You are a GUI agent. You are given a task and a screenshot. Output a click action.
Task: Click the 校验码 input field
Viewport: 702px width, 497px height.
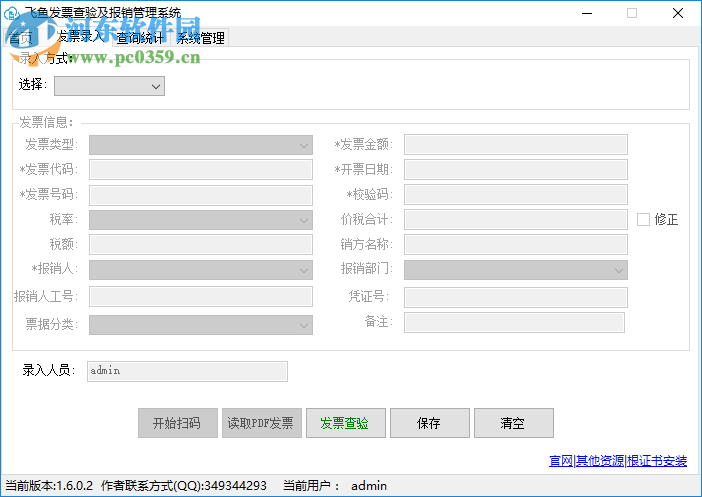click(516, 195)
